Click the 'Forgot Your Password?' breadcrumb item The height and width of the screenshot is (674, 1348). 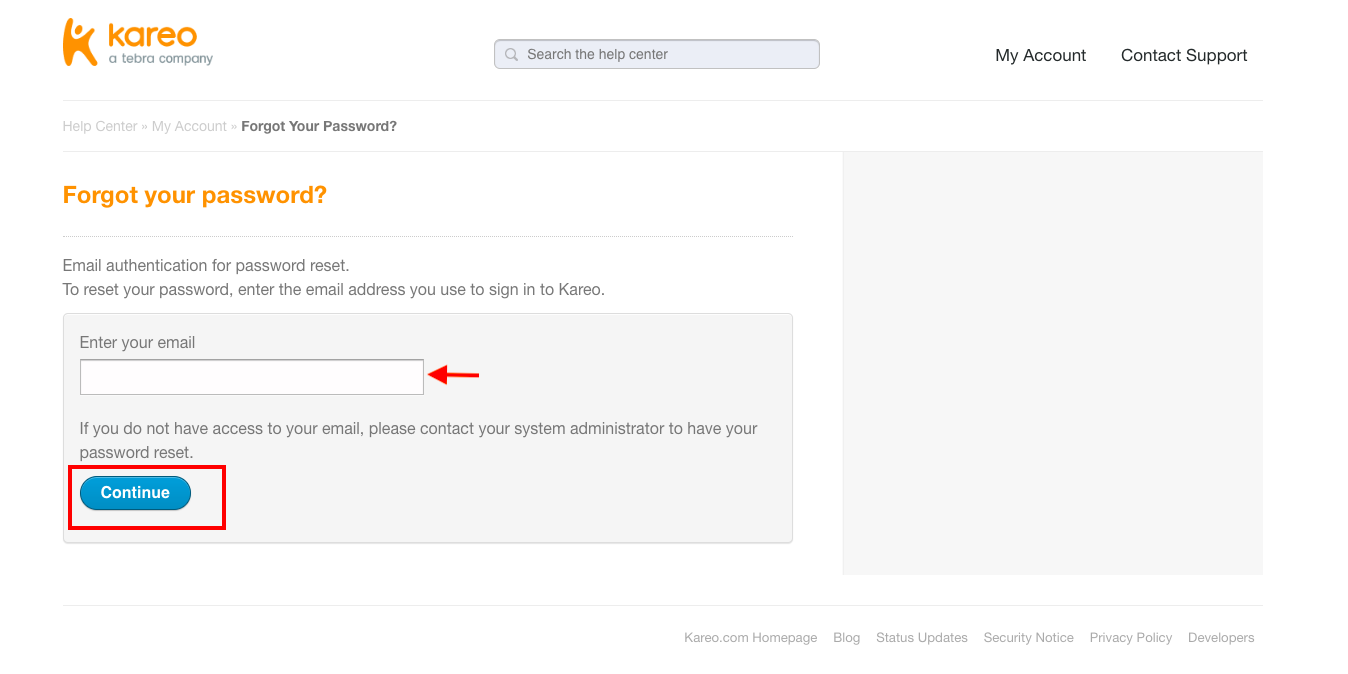coord(319,126)
